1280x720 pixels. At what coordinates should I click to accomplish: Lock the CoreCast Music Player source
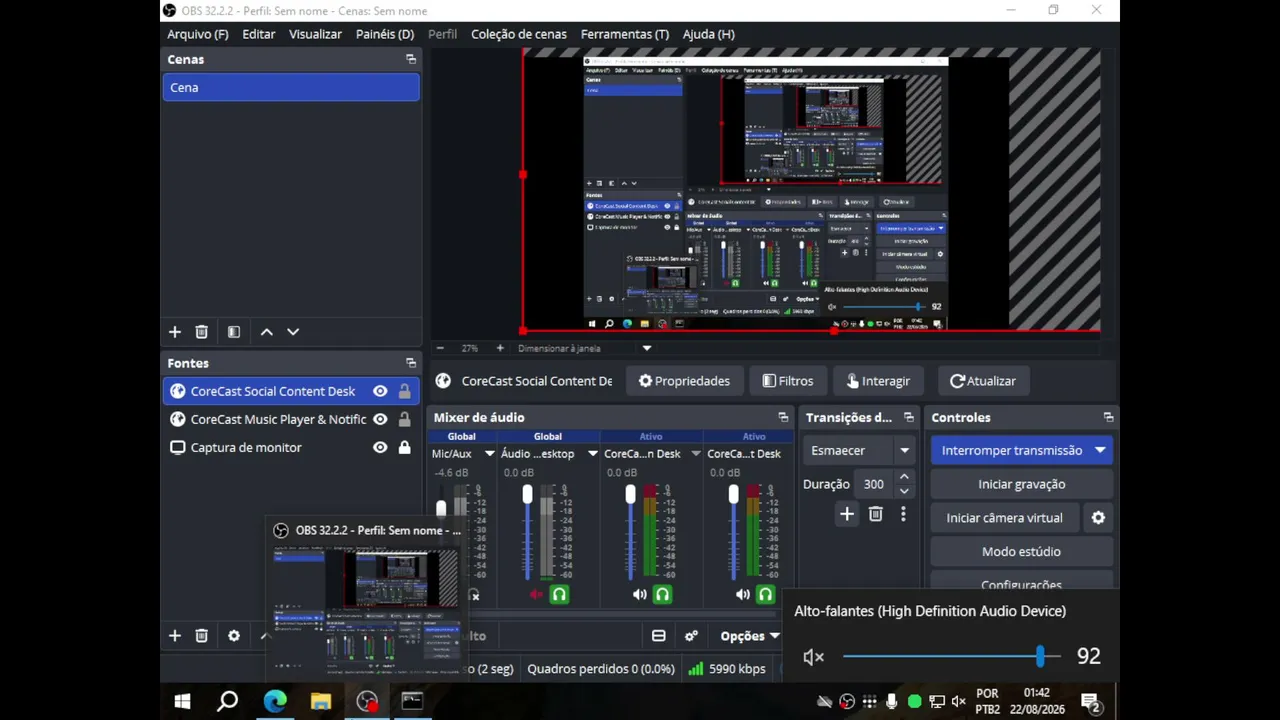click(405, 420)
